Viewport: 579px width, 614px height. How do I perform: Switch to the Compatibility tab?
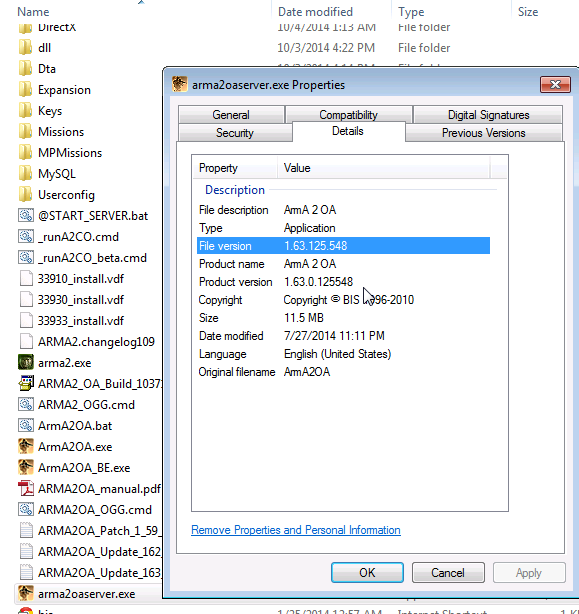[348, 115]
